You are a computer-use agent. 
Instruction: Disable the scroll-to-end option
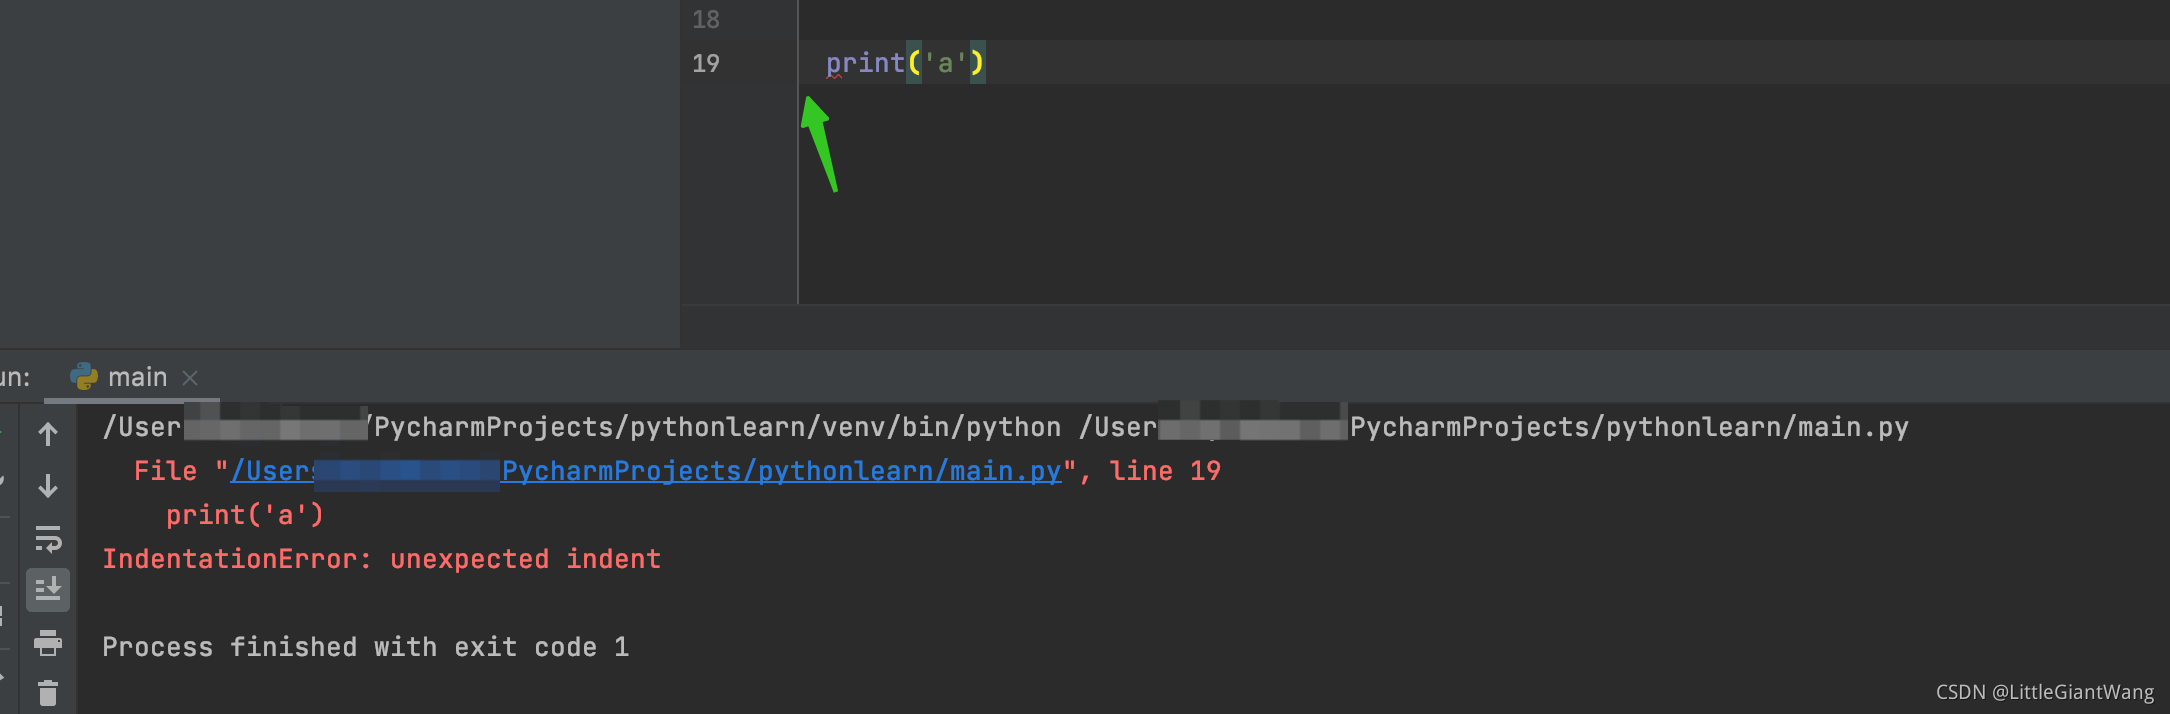pyautogui.click(x=47, y=590)
